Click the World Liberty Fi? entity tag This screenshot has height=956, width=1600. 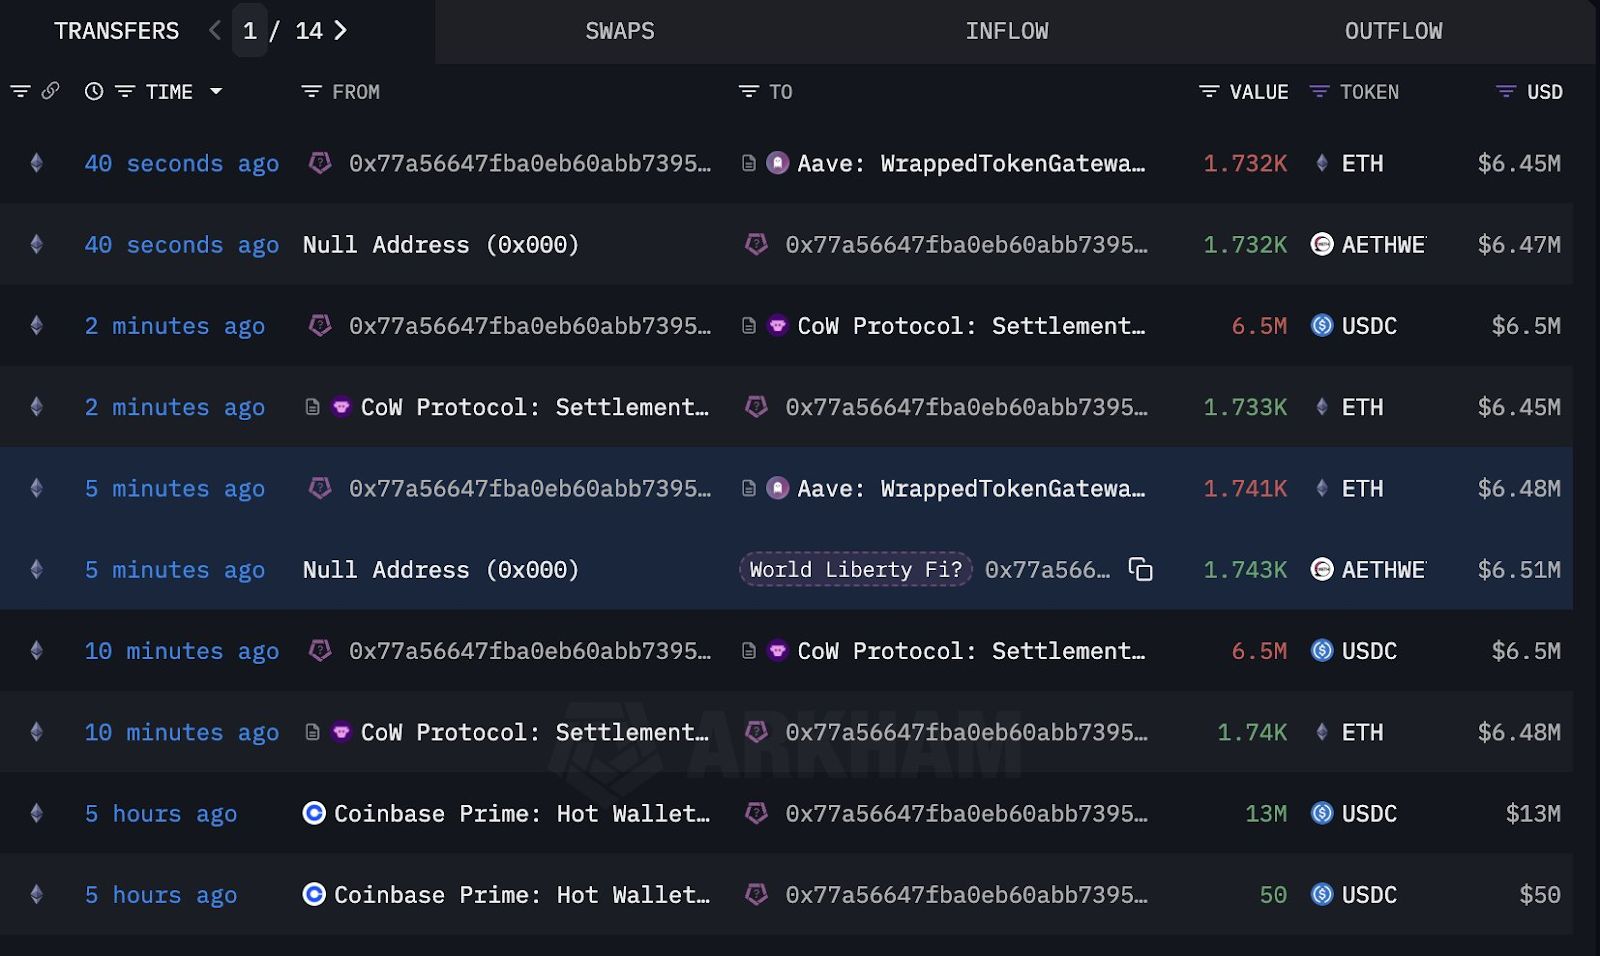tap(856, 570)
